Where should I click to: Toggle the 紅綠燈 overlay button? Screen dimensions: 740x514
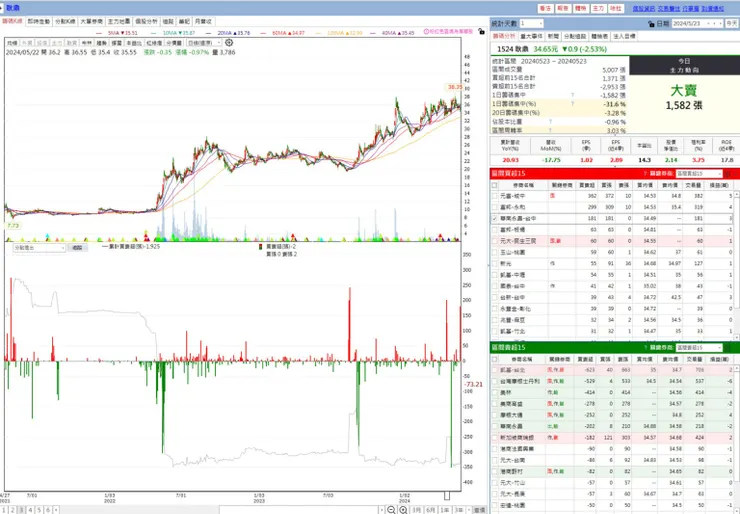(154, 43)
